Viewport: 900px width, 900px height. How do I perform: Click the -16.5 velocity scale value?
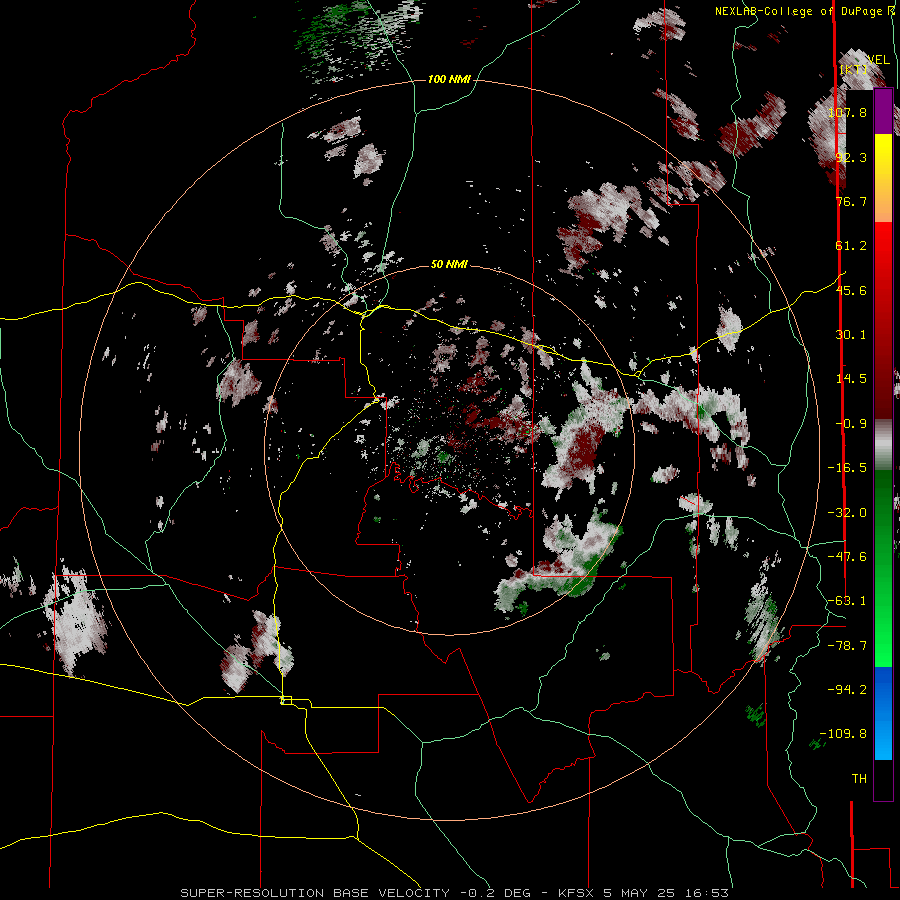coord(847,468)
